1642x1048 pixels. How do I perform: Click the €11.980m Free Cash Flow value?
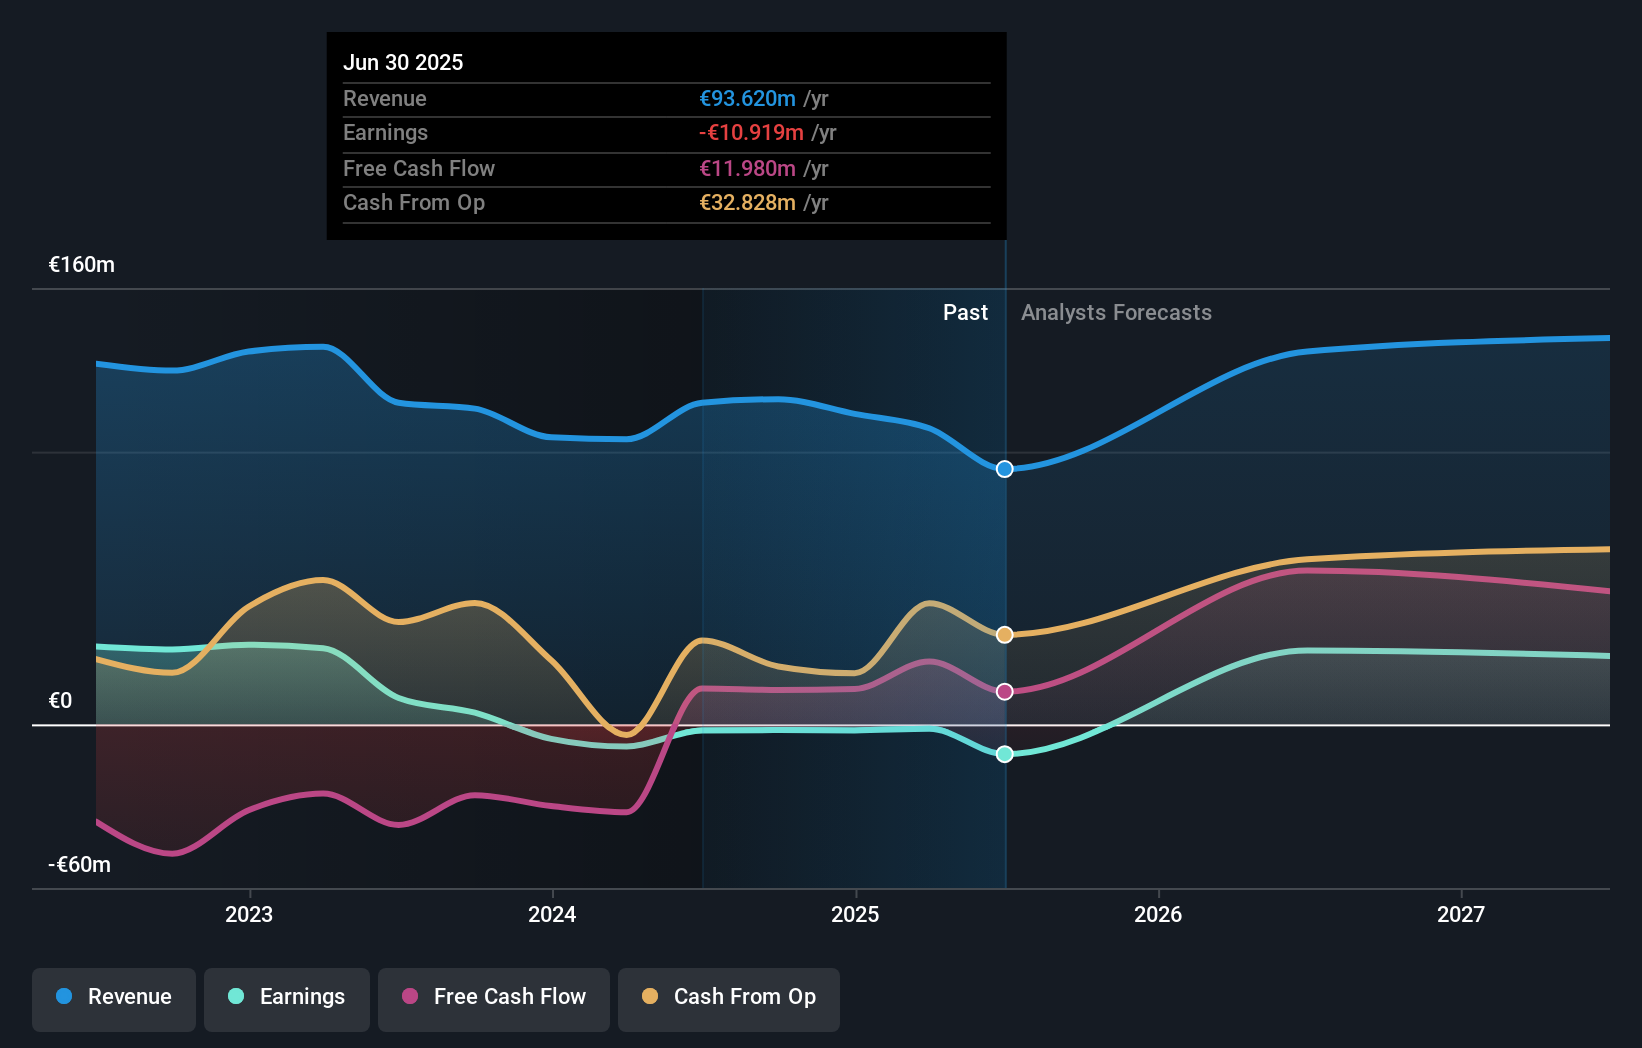[748, 168]
